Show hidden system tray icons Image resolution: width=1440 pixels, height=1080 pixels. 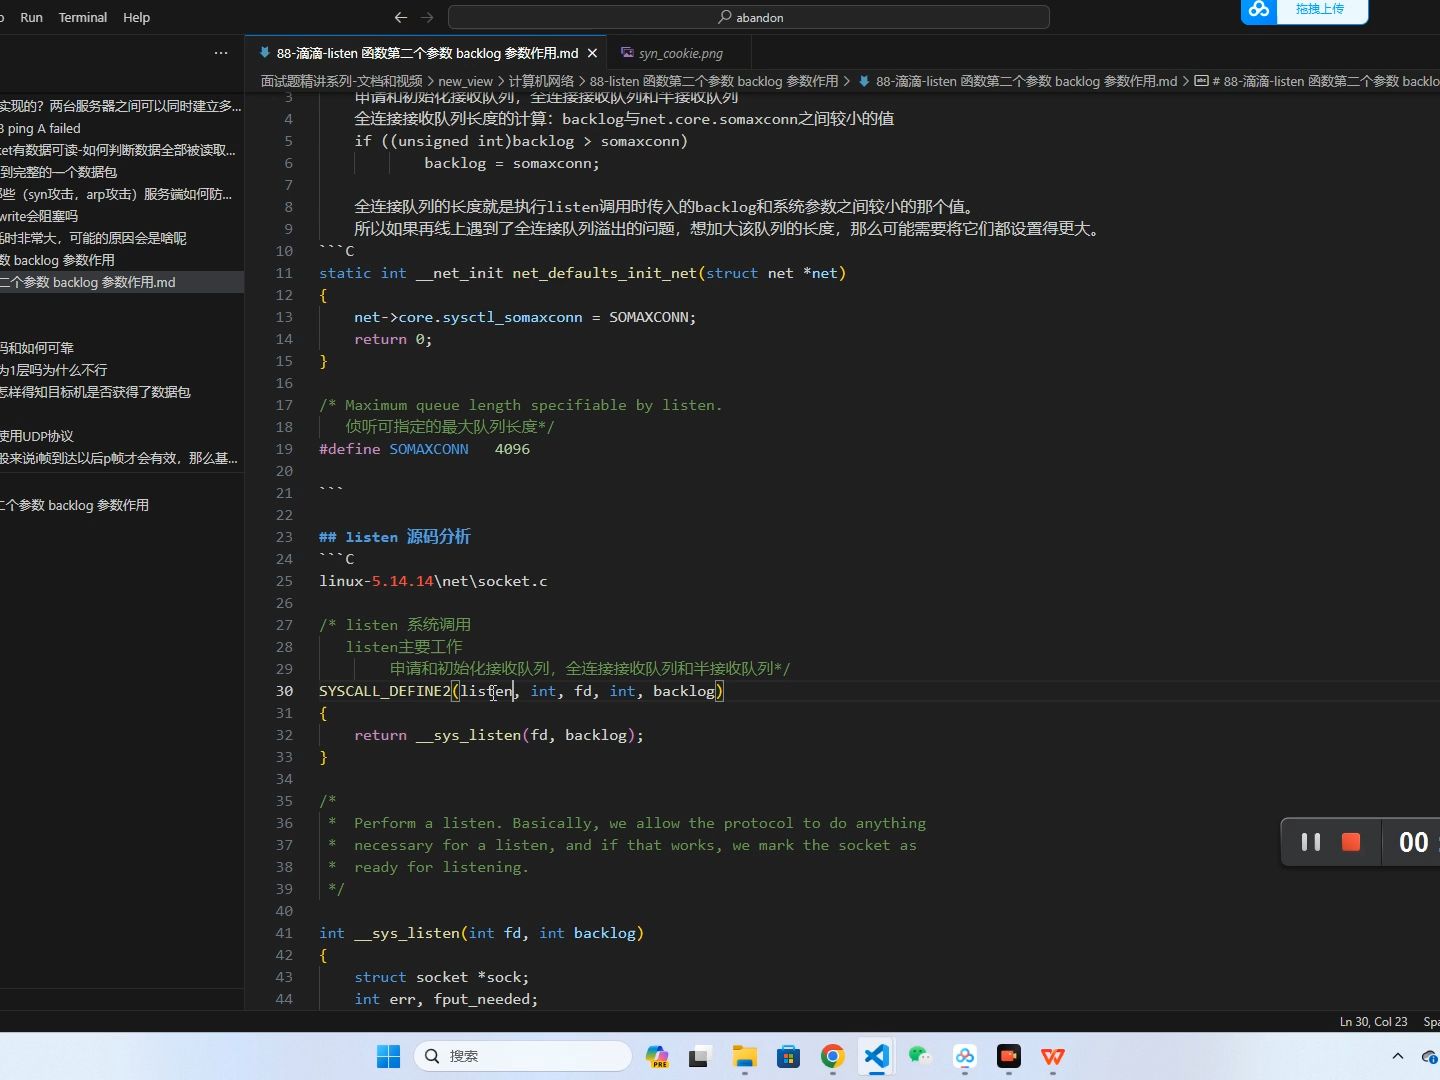coord(1398,1056)
